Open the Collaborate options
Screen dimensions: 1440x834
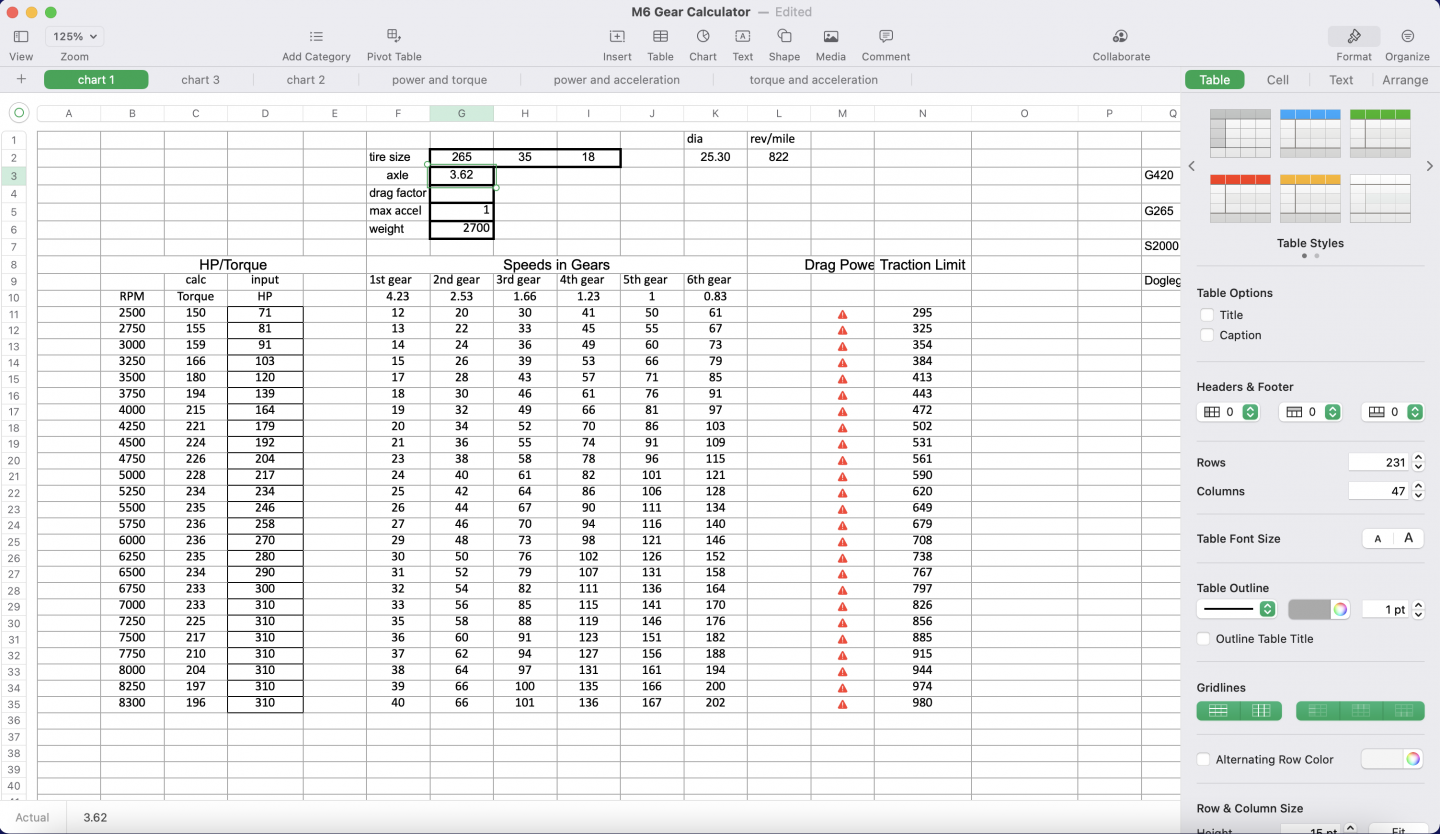click(1120, 37)
